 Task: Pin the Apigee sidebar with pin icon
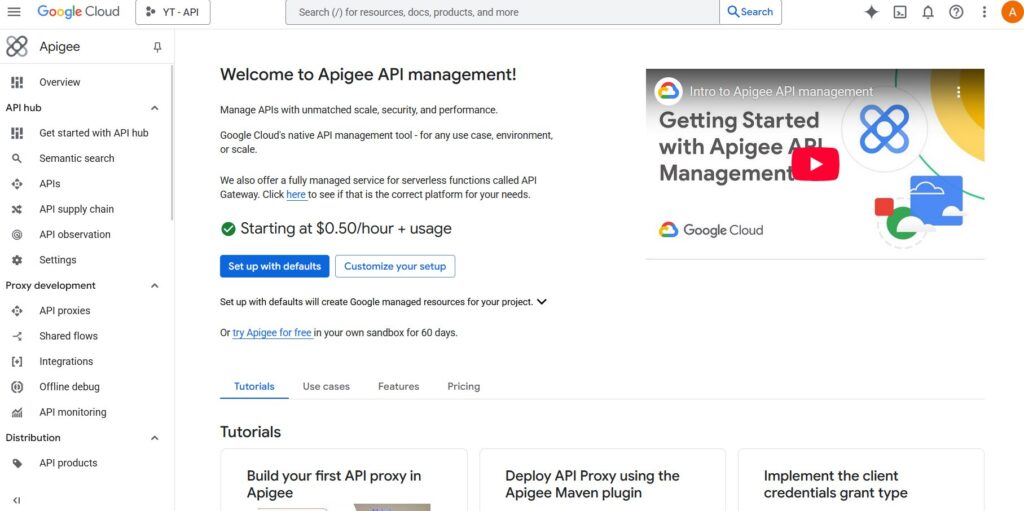pyautogui.click(x=157, y=47)
